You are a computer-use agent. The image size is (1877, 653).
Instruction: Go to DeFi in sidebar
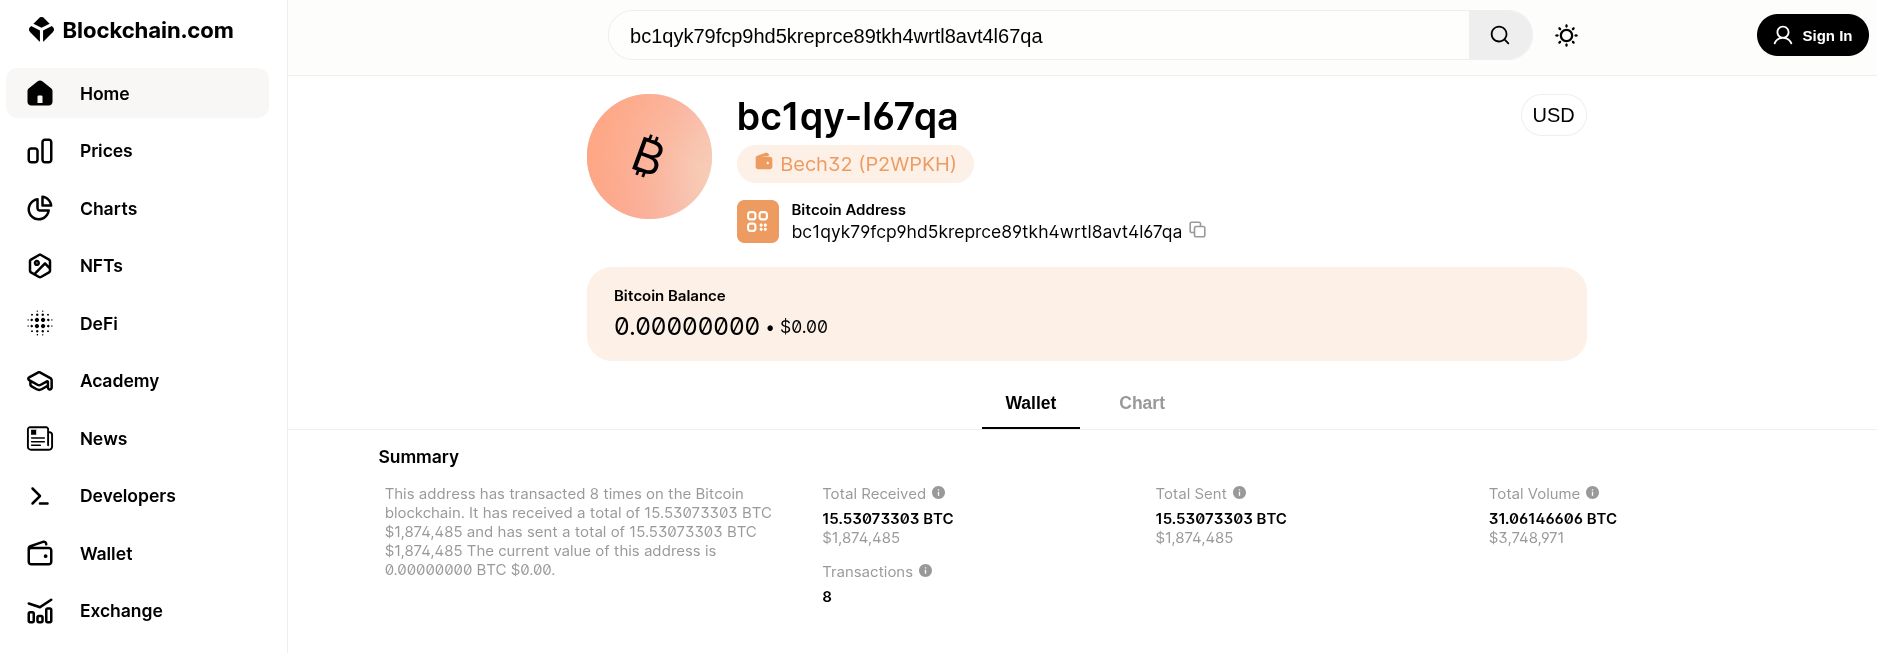pyautogui.click(x=99, y=324)
